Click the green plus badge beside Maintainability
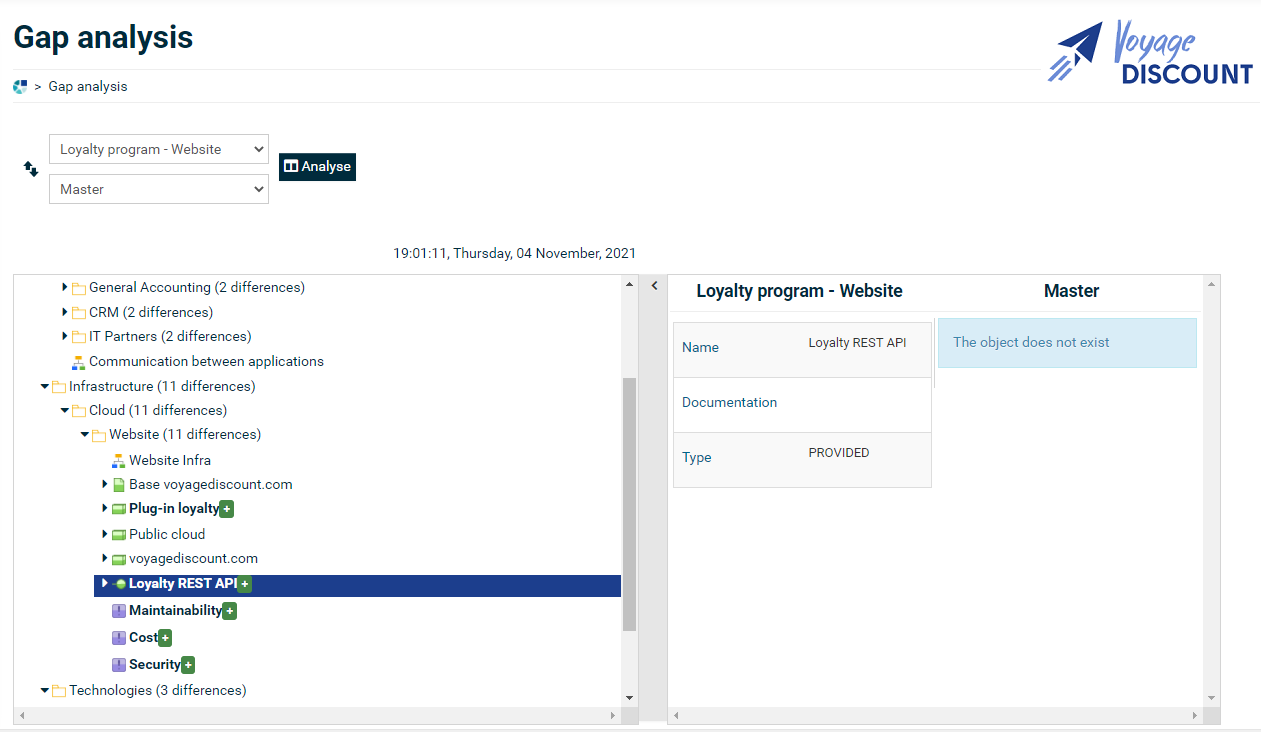 pyautogui.click(x=230, y=611)
